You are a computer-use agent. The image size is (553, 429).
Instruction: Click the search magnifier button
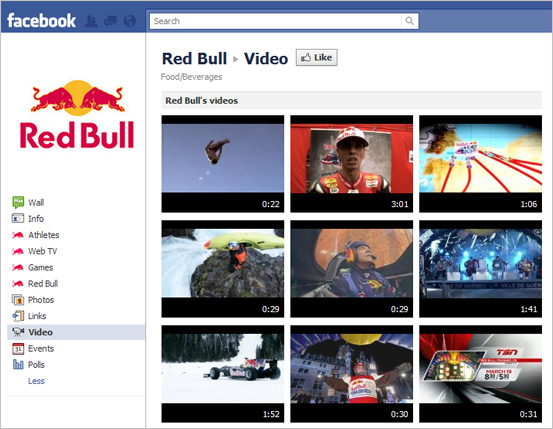[409, 21]
